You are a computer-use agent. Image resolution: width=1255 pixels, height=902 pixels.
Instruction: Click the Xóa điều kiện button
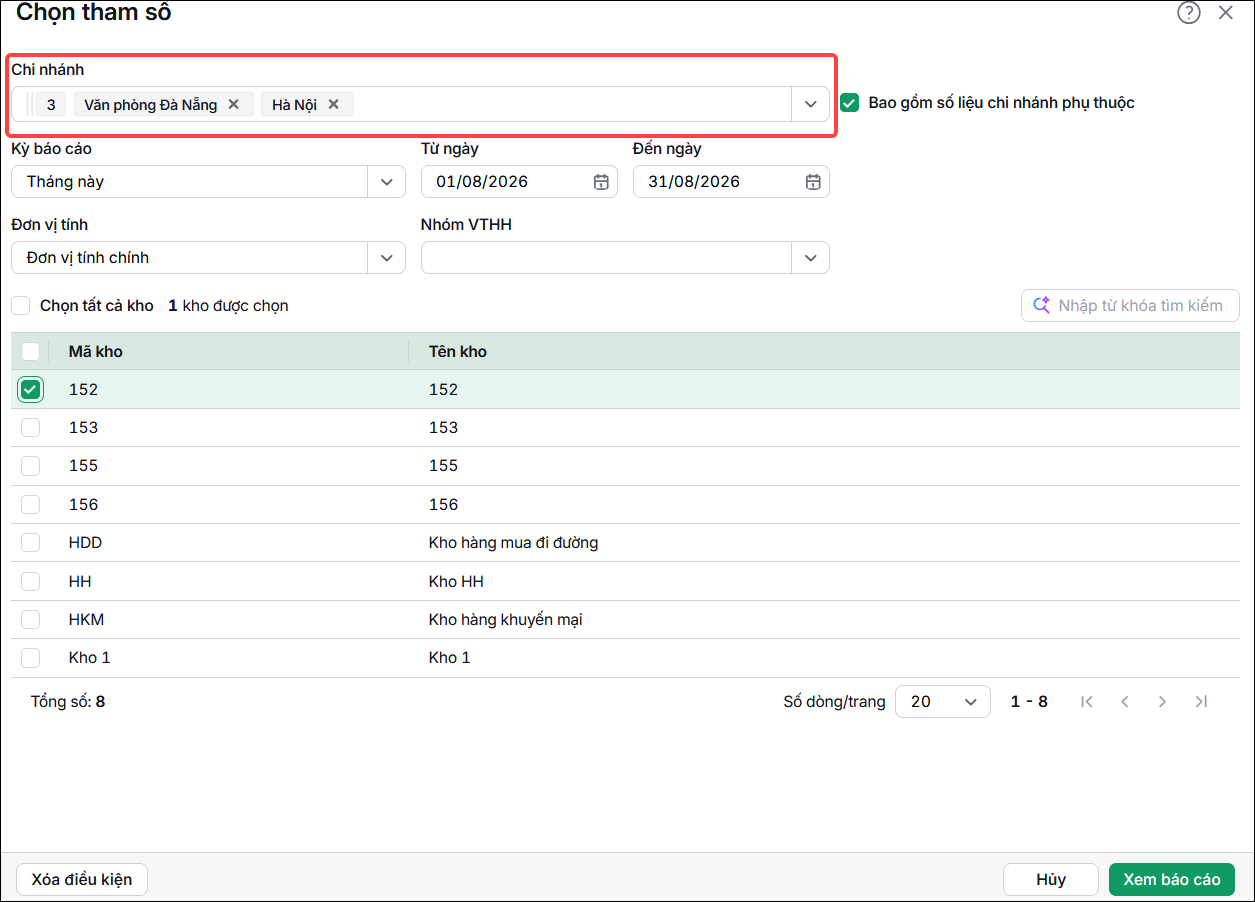pyautogui.click(x=82, y=880)
